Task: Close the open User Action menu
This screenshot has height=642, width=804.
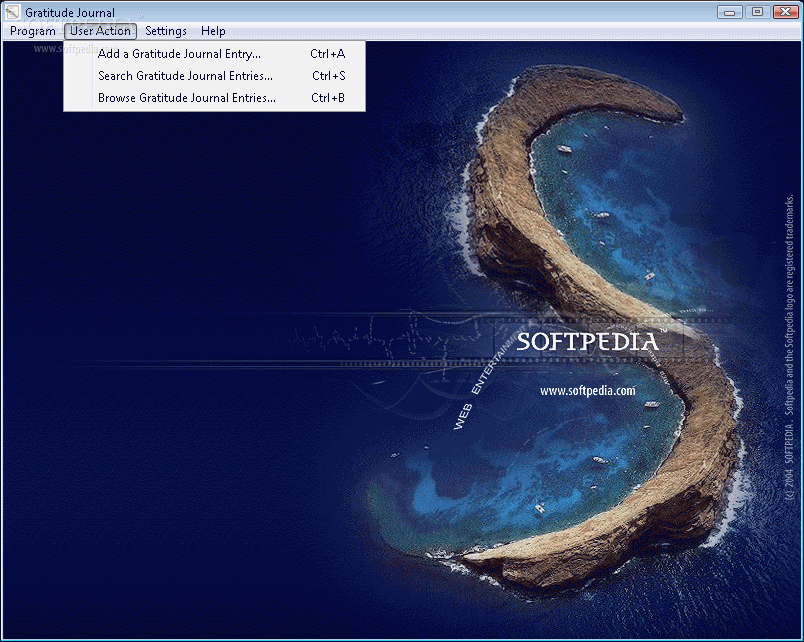Action: (100, 31)
